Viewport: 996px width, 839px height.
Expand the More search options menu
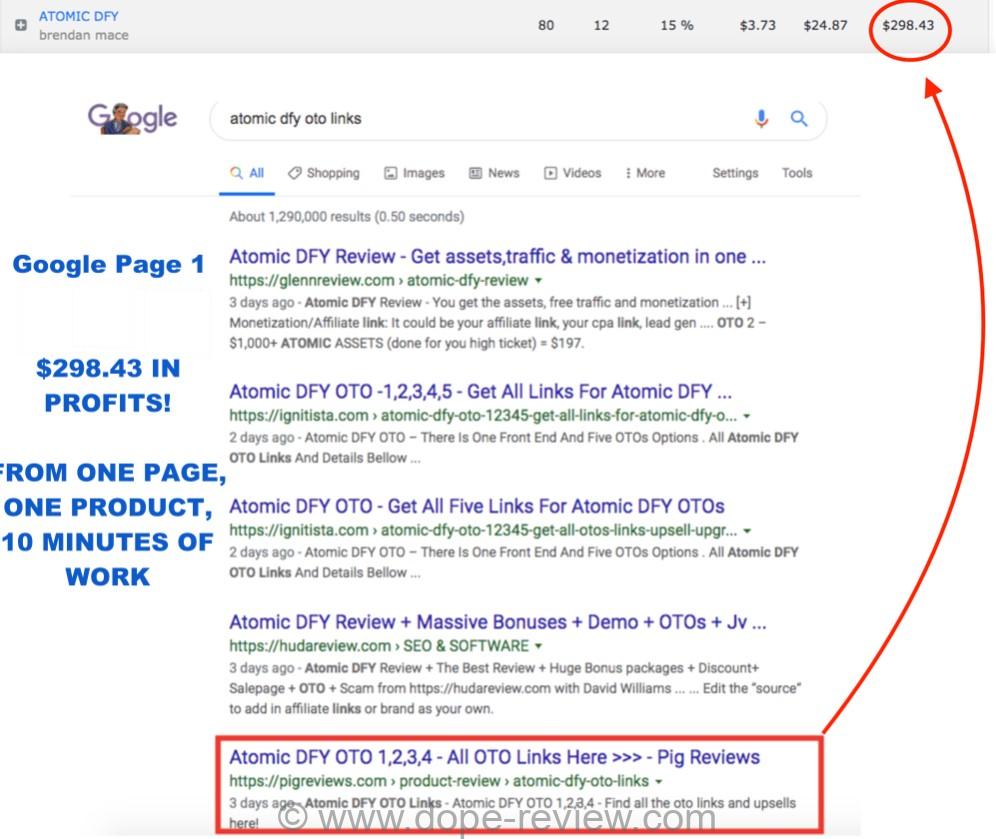[x=645, y=173]
